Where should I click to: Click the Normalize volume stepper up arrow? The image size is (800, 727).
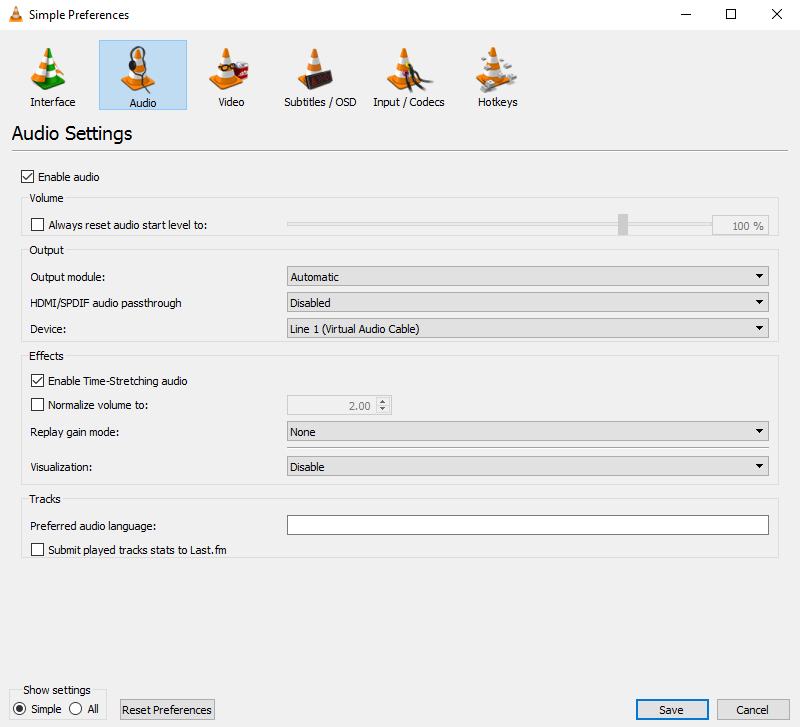coord(382,400)
